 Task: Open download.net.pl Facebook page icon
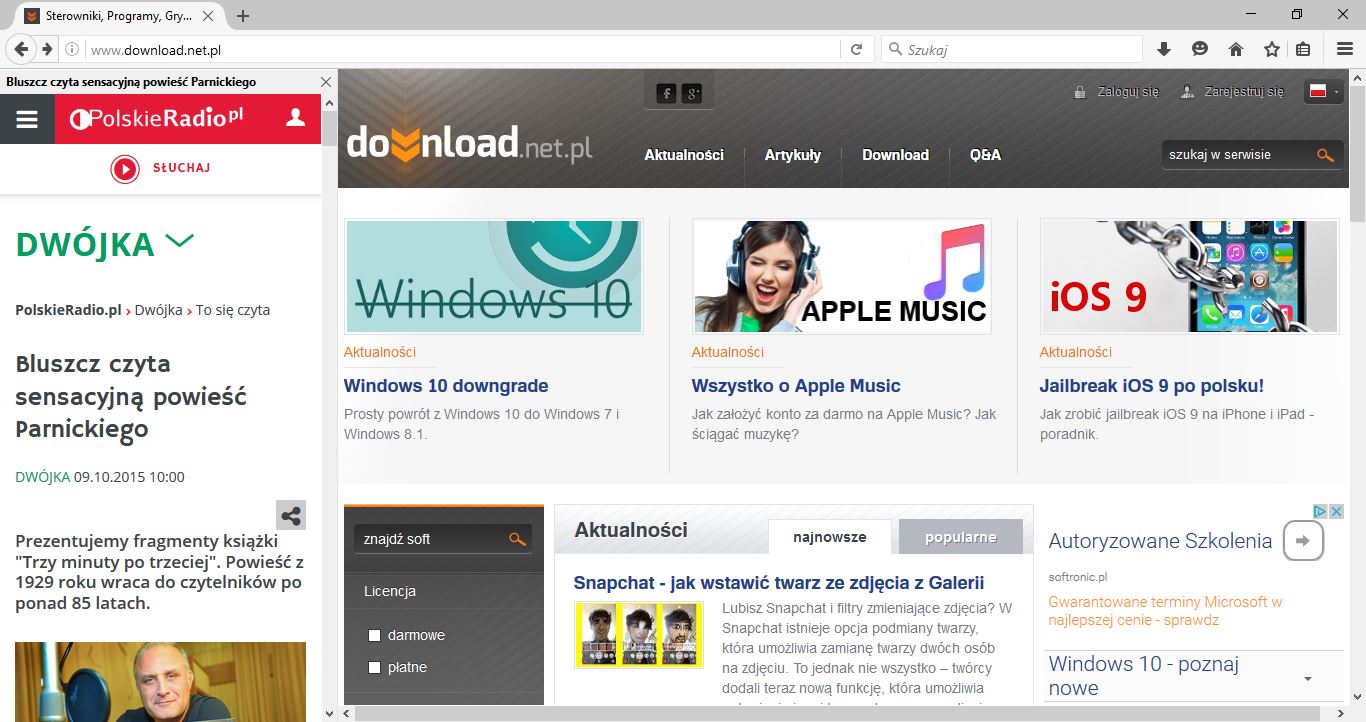tap(666, 94)
